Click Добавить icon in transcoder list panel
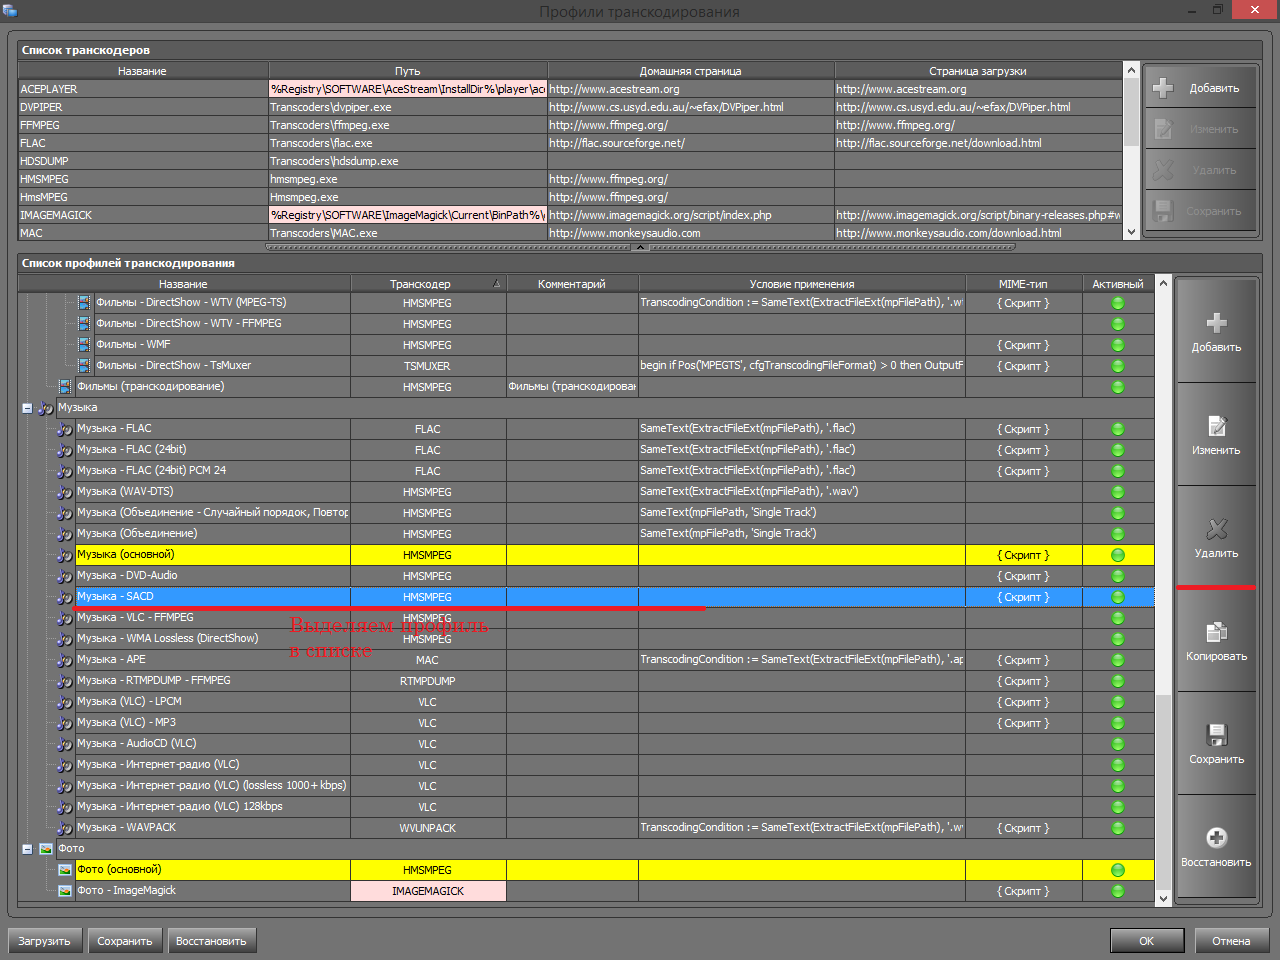Viewport: 1280px width, 960px height. pyautogui.click(x=1163, y=88)
